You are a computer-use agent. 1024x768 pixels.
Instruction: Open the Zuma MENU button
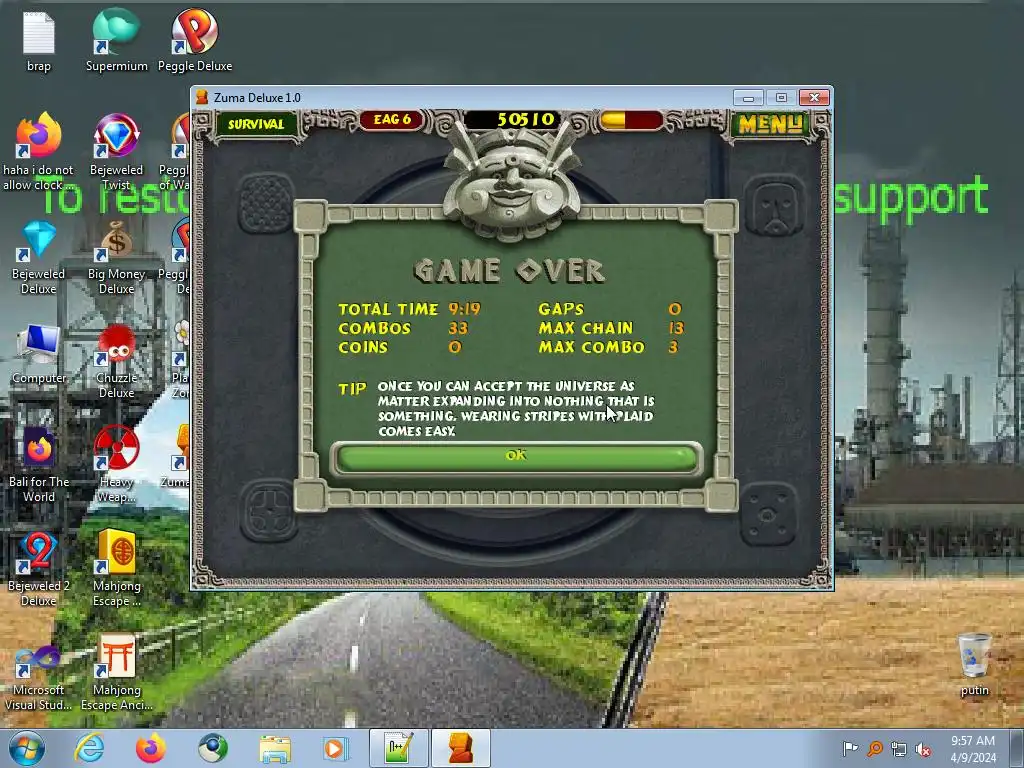pos(770,124)
